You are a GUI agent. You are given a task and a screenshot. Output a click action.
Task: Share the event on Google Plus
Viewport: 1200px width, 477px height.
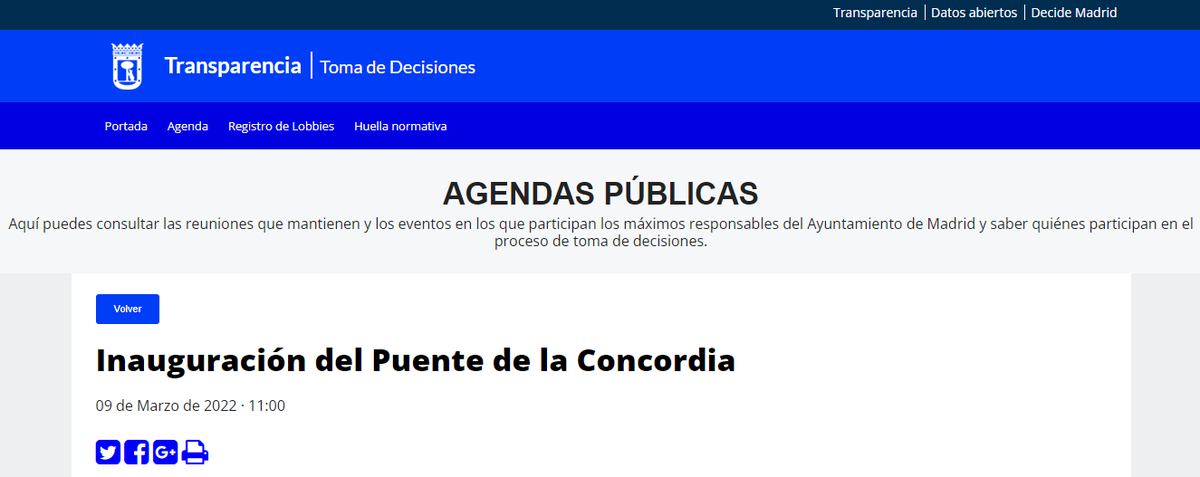click(166, 452)
